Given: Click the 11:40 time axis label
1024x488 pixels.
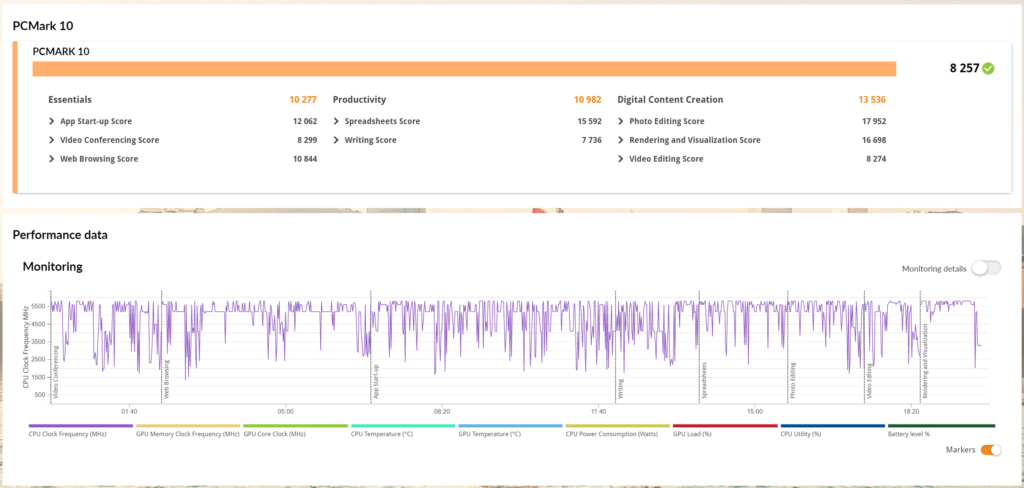Looking at the screenshot, I should 598,412.
